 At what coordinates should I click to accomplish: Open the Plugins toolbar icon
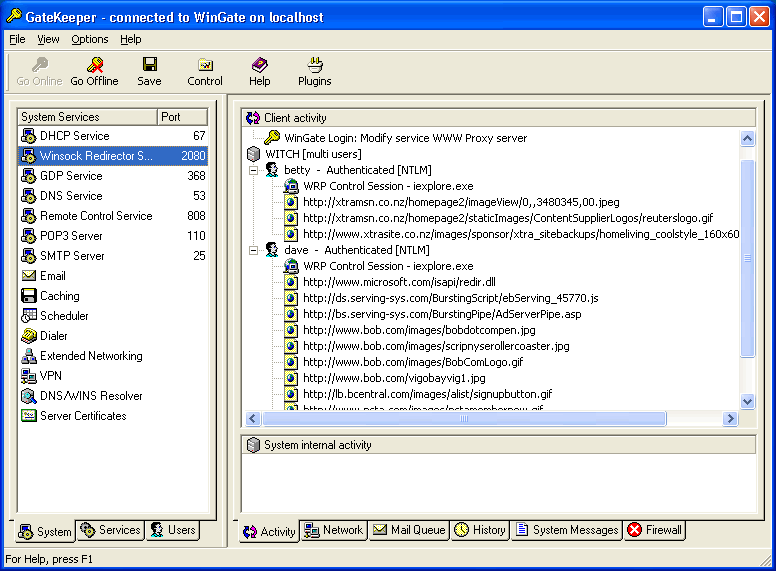[x=315, y=64]
